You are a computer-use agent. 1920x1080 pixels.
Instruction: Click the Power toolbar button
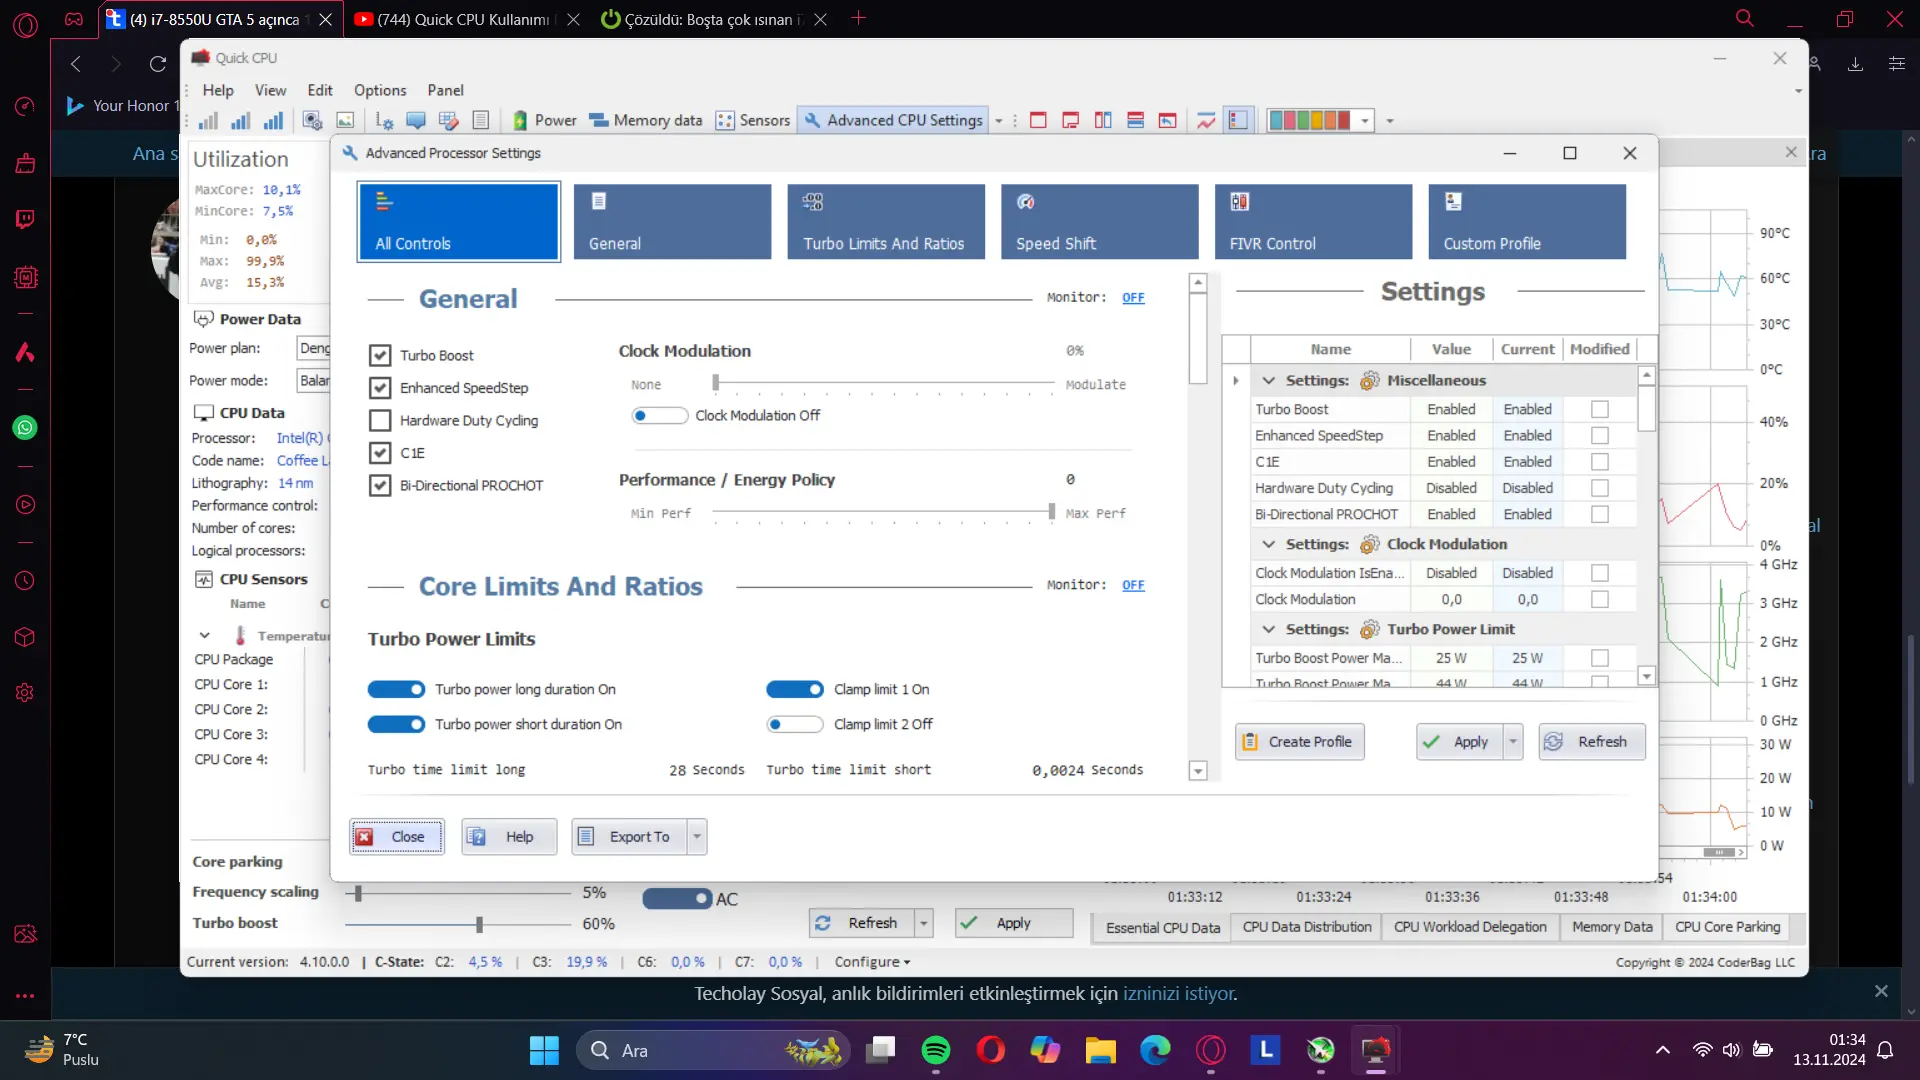pyautogui.click(x=545, y=120)
